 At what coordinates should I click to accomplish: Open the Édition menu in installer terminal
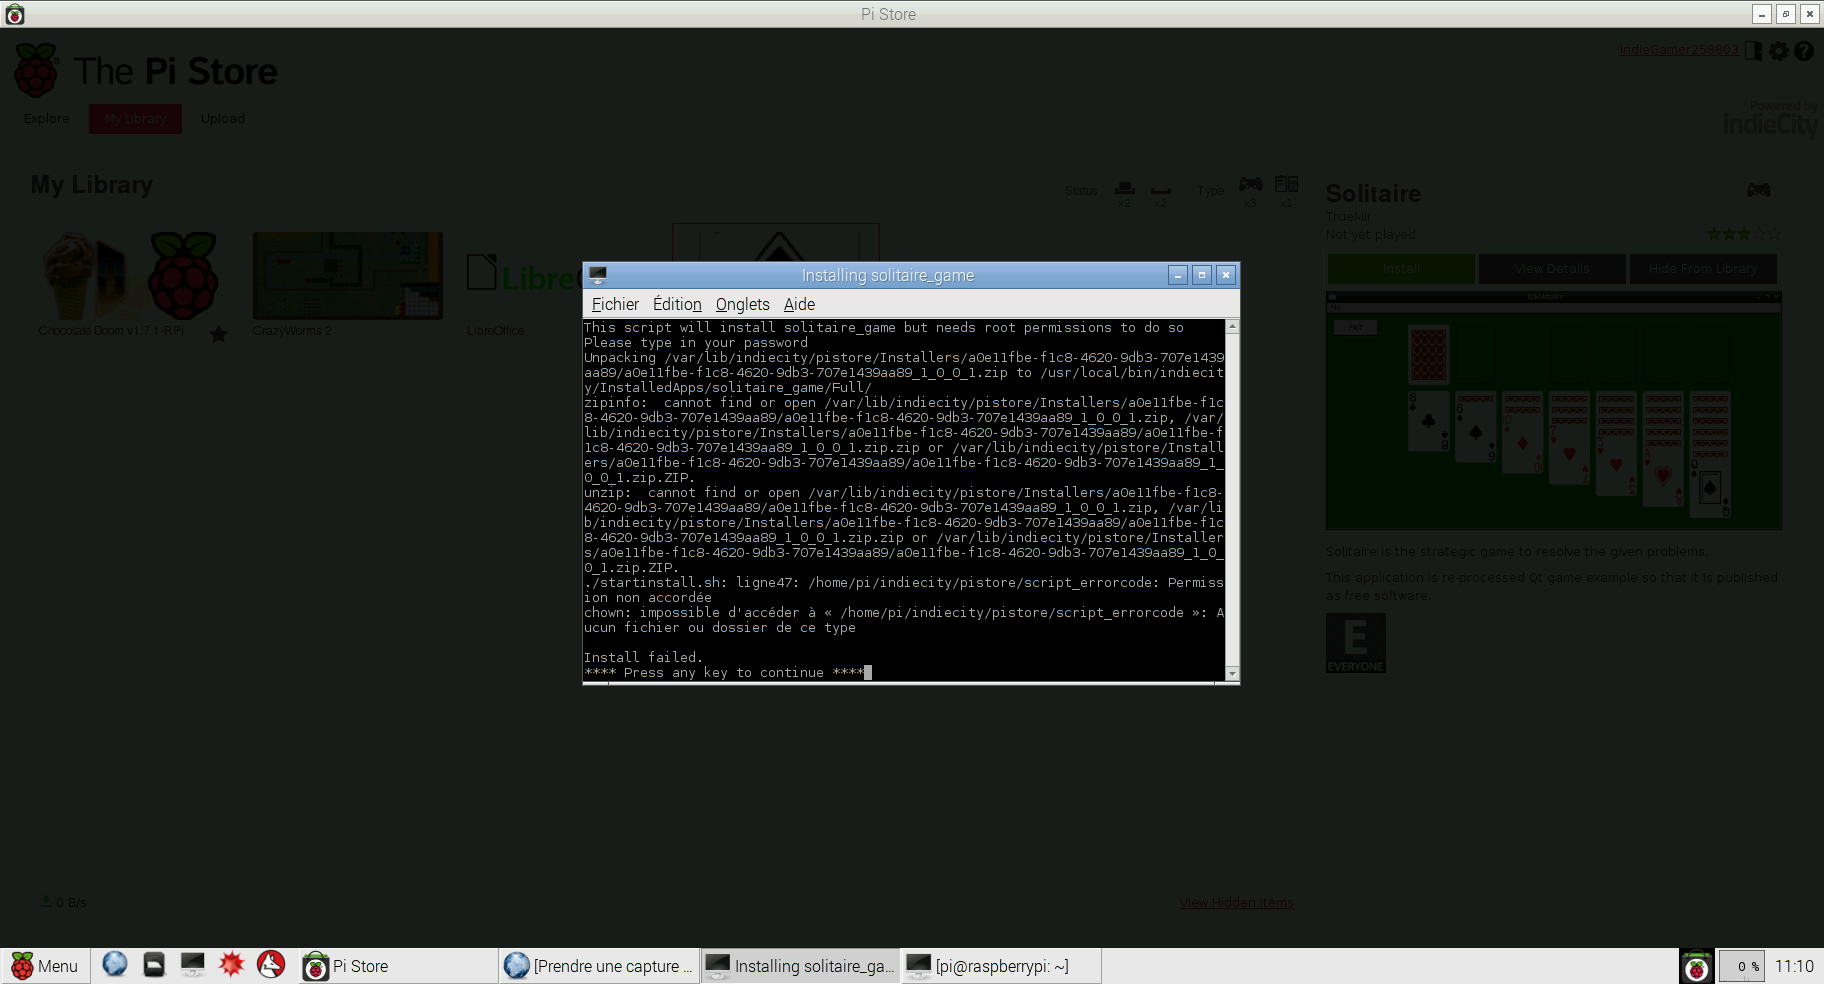point(677,304)
